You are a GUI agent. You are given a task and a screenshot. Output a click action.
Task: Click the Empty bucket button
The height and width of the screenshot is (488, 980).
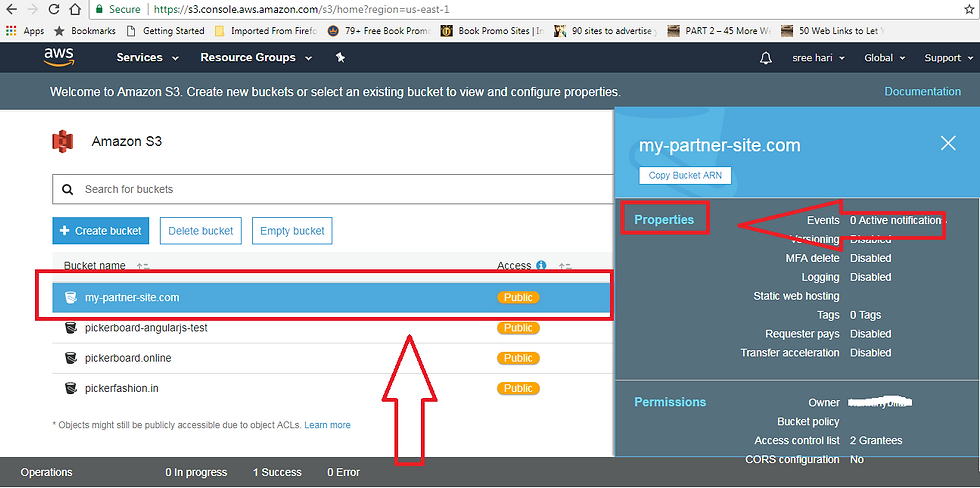coord(292,231)
